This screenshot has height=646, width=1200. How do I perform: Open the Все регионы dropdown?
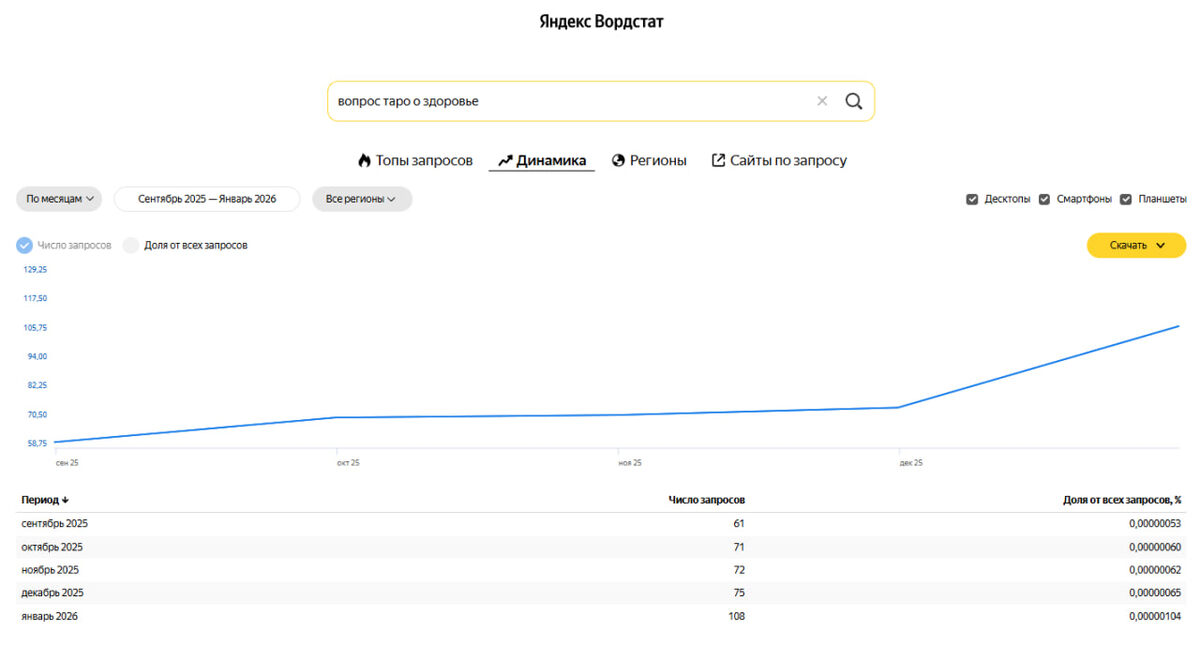click(x=362, y=199)
